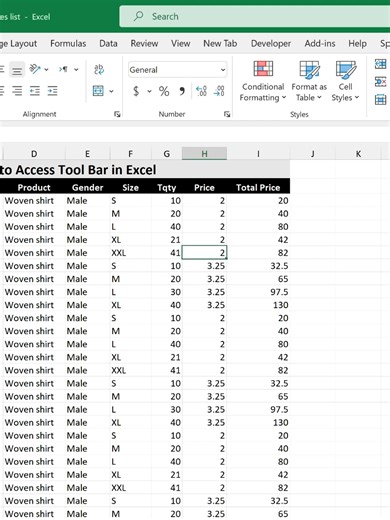The height and width of the screenshot is (520, 390).
Task: Apply Accounting dollar number format
Action: 136,91
